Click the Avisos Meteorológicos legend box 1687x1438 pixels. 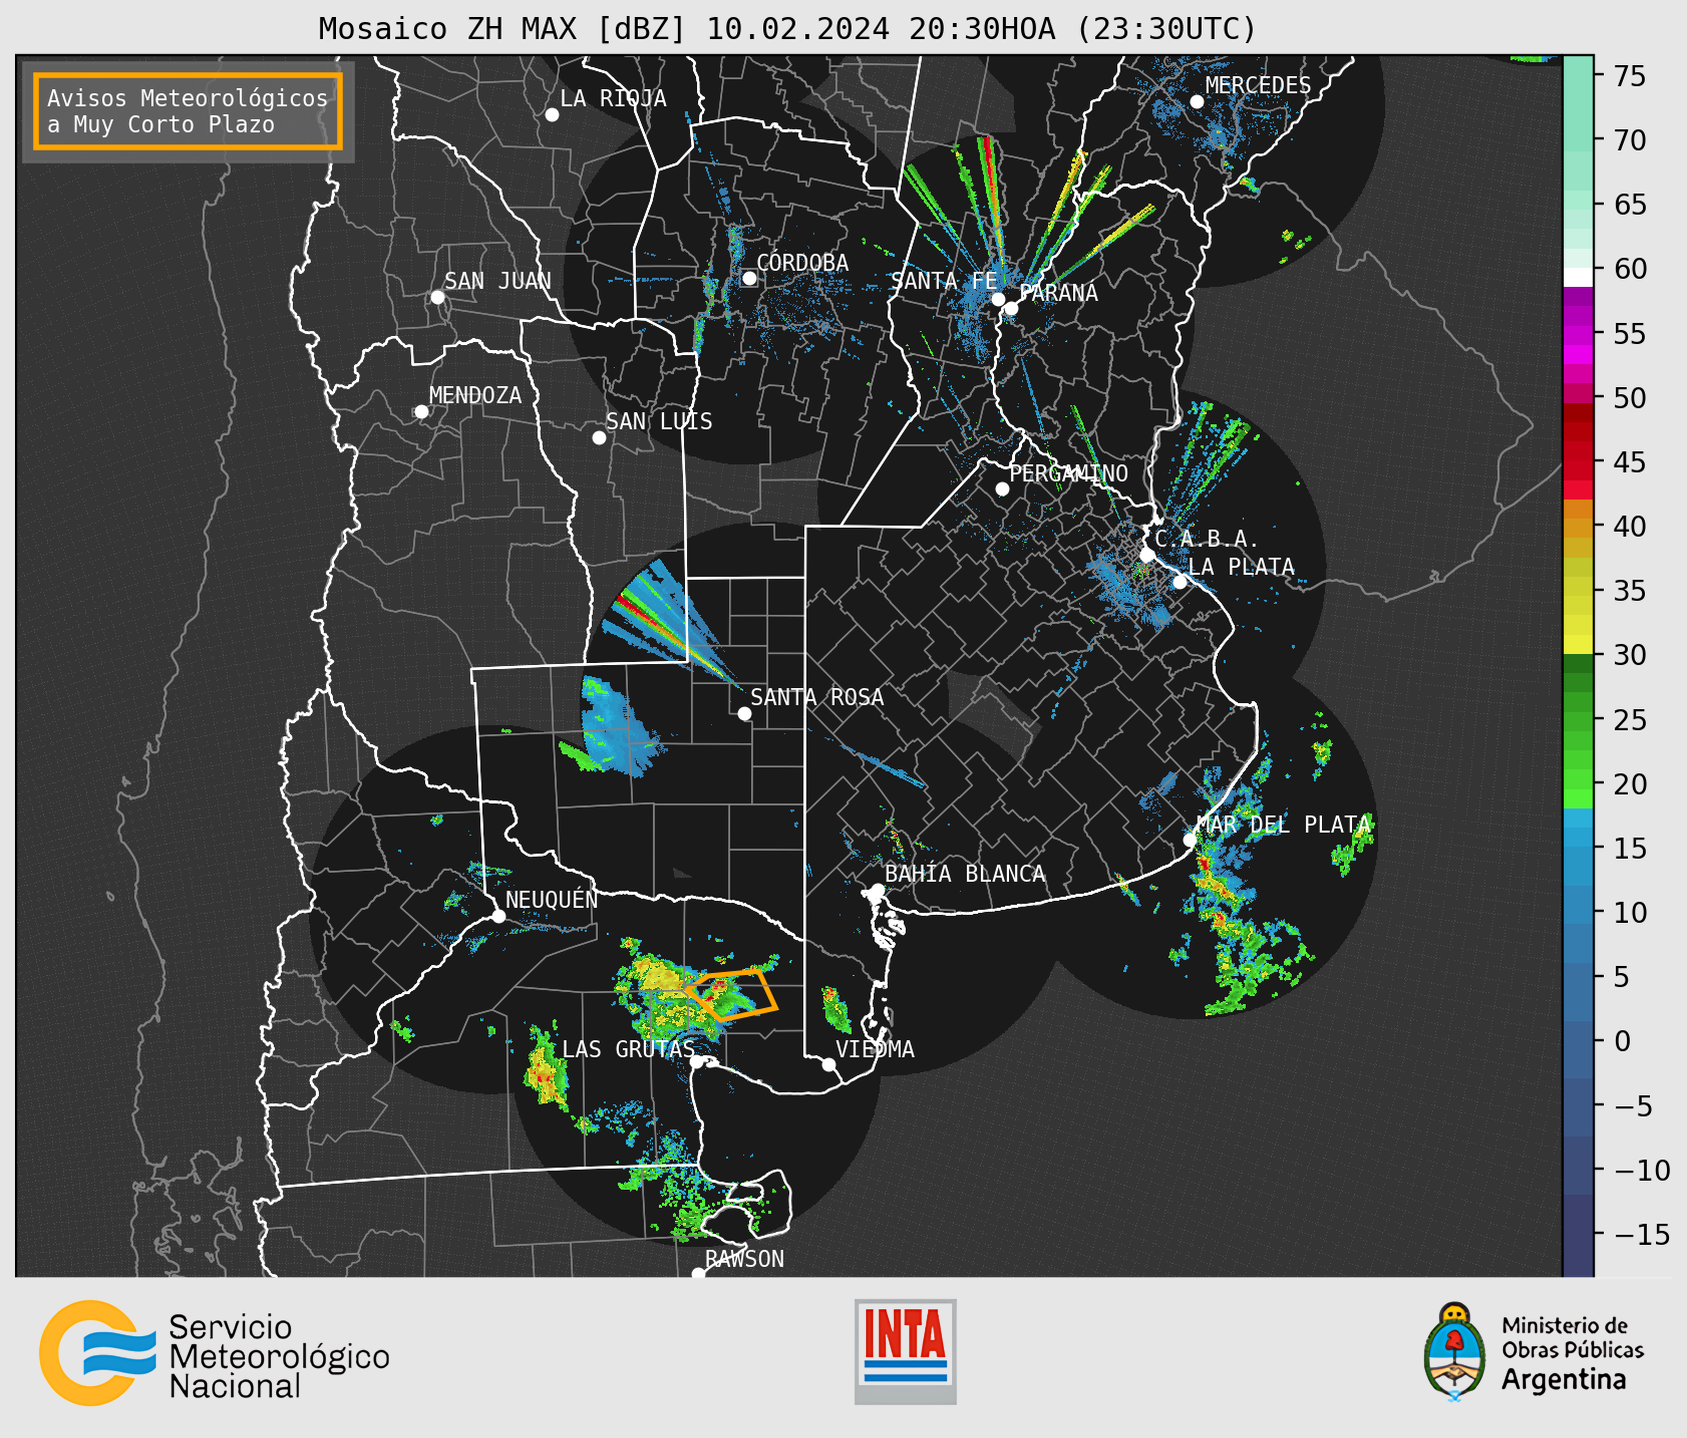[x=188, y=111]
